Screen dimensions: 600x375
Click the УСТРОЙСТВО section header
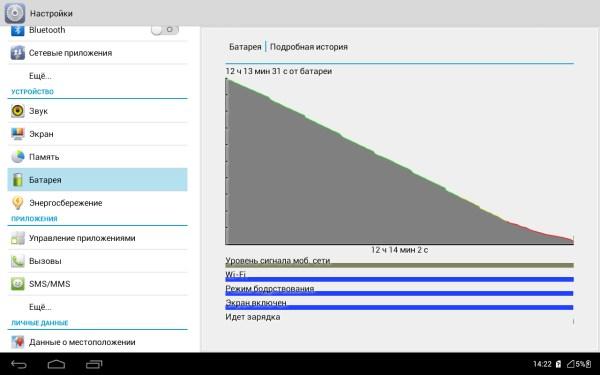[33, 92]
